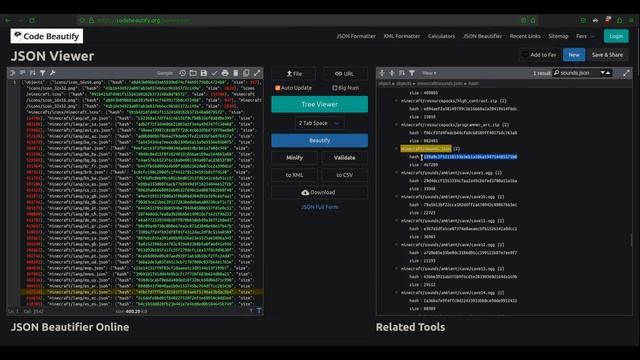Image resolution: width=640 pixels, height=360 pixels.
Task: Click the to CSV button
Action: (x=344, y=175)
